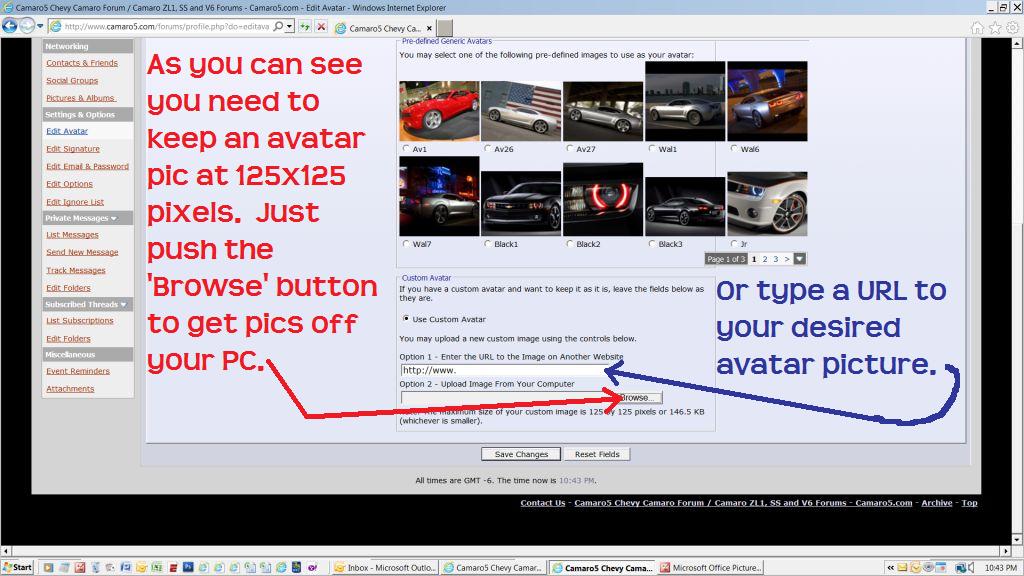
Task: Collapse the Subscribed Threads sidebar section
Action: (x=122, y=304)
